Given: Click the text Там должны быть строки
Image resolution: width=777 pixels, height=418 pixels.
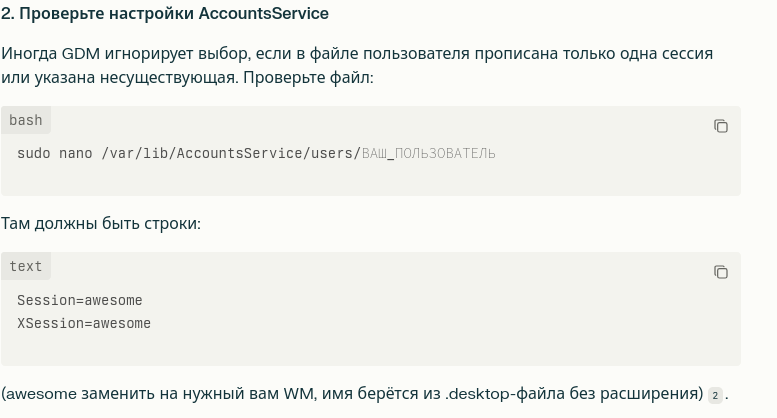Looking at the screenshot, I should (101, 223).
